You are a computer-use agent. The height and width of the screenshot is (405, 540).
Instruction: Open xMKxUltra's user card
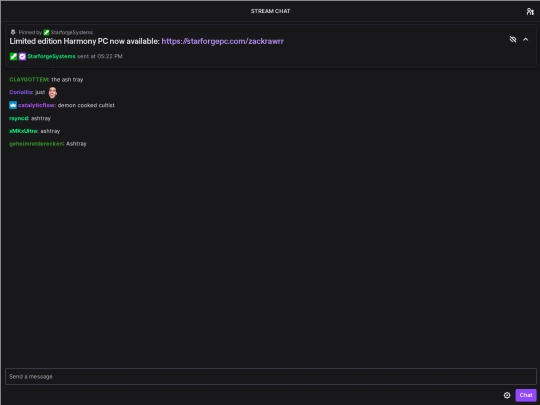(24, 131)
